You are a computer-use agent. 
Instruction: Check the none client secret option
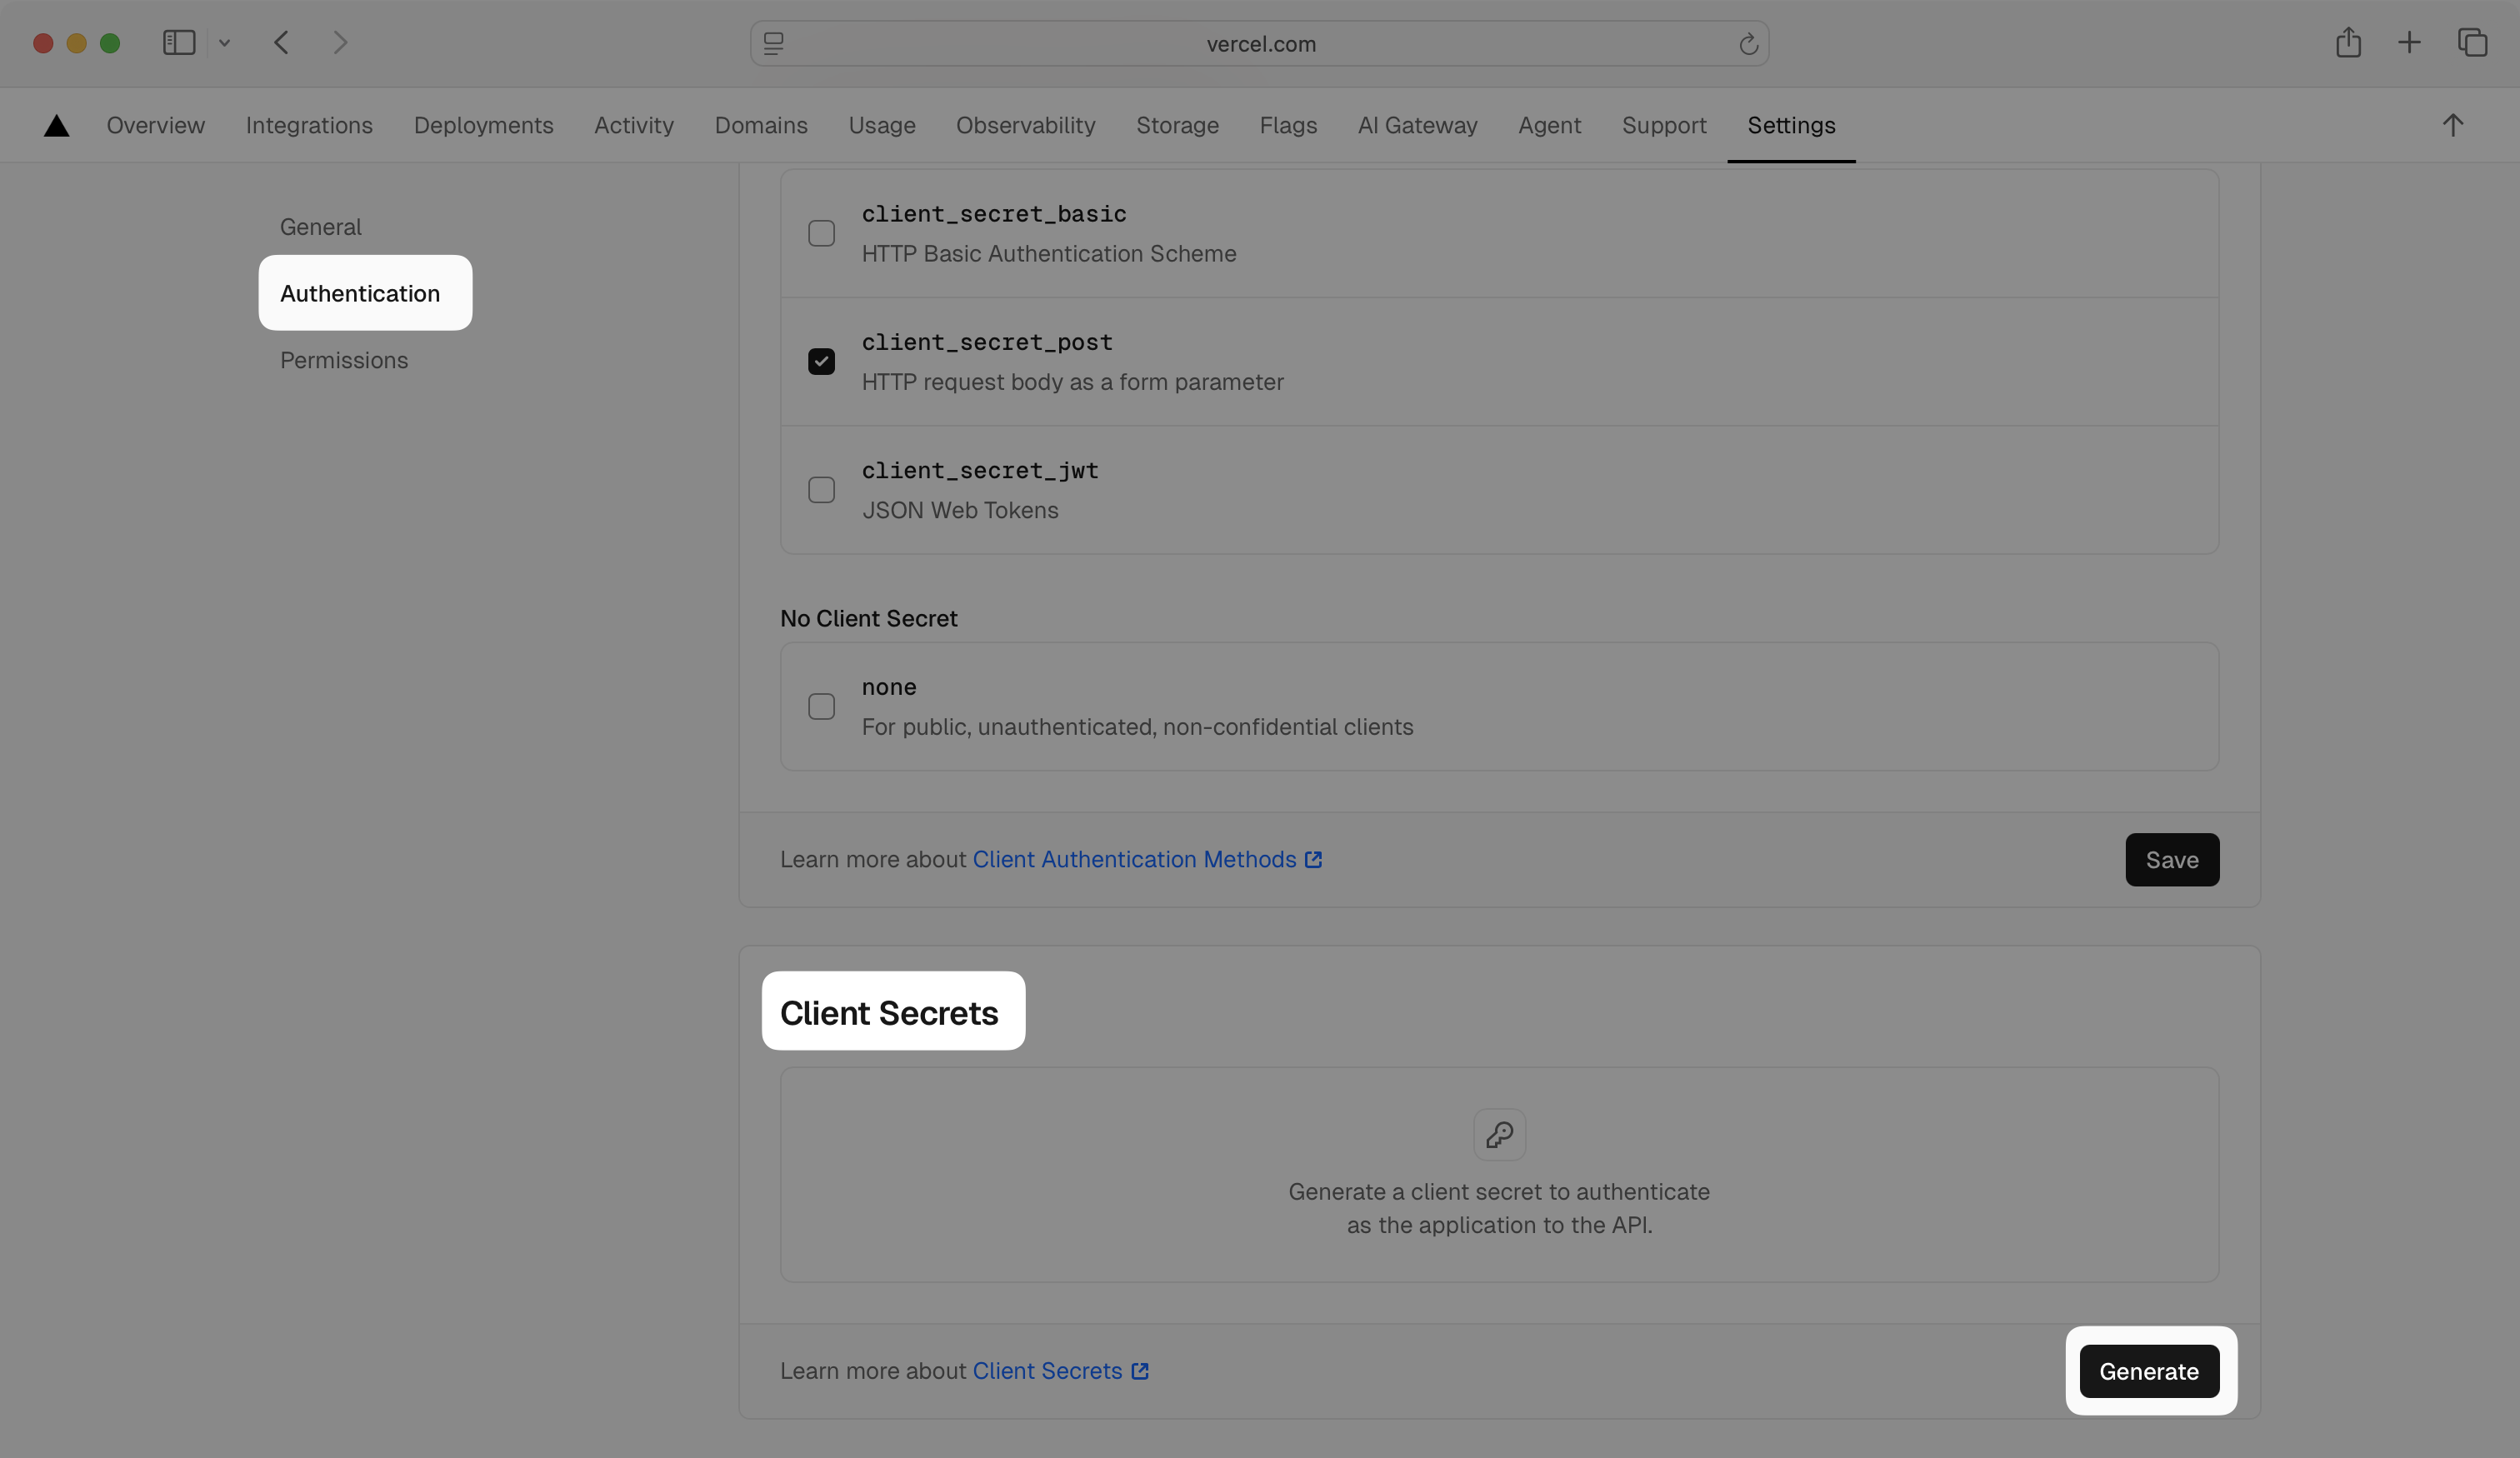pyautogui.click(x=821, y=706)
